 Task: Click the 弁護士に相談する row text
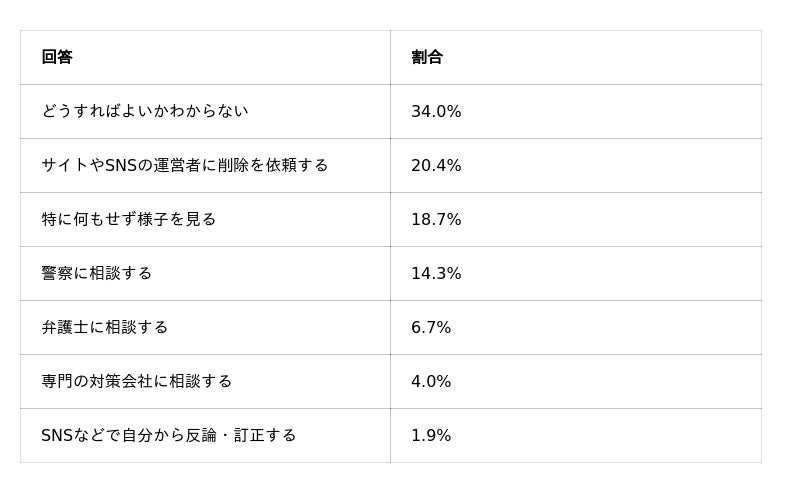tap(105, 327)
